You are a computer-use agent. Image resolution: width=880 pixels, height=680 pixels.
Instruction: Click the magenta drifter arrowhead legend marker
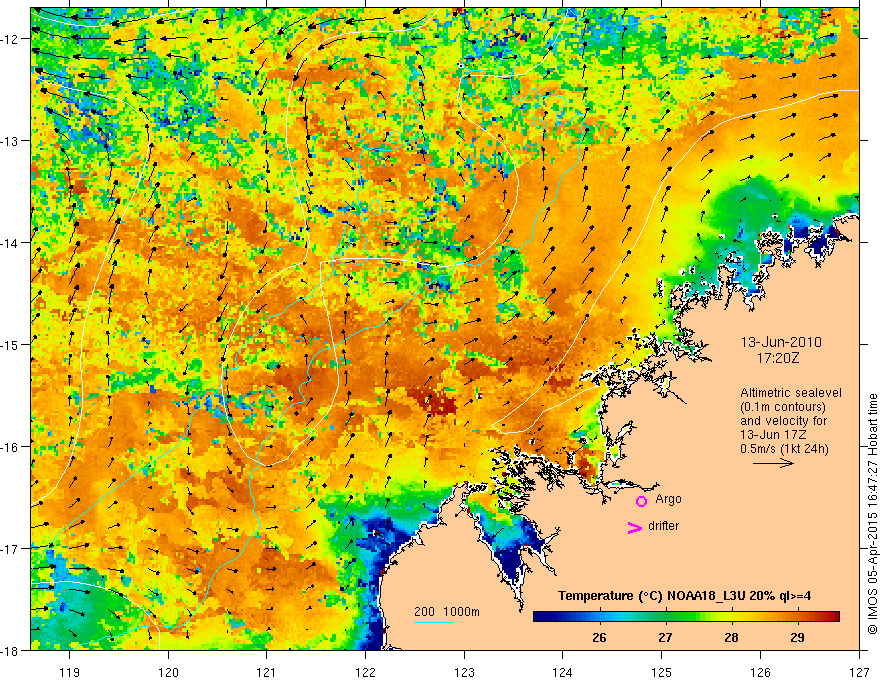pos(634,528)
